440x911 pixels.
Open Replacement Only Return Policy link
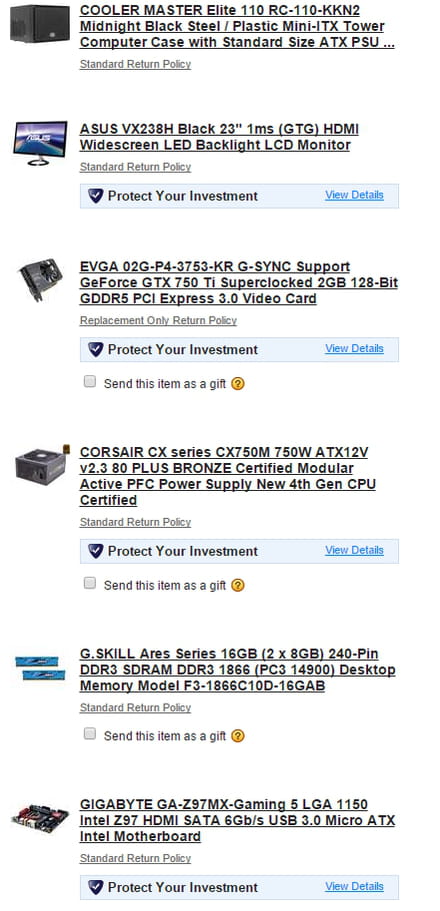pyautogui.click(x=158, y=321)
